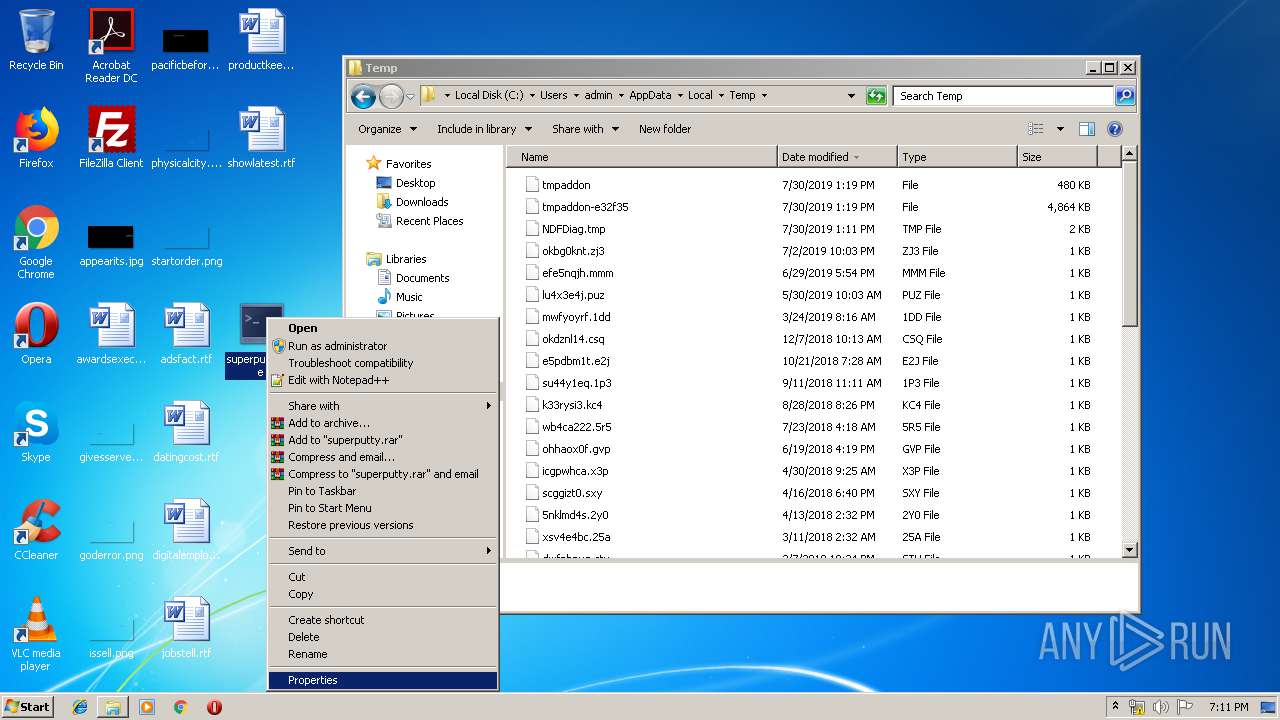Open Firefox desktop shortcut
1280x720 pixels.
(36, 138)
